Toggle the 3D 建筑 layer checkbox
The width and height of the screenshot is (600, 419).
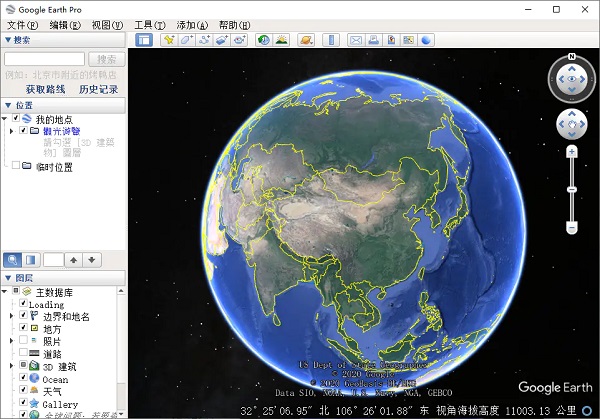tap(23, 365)
